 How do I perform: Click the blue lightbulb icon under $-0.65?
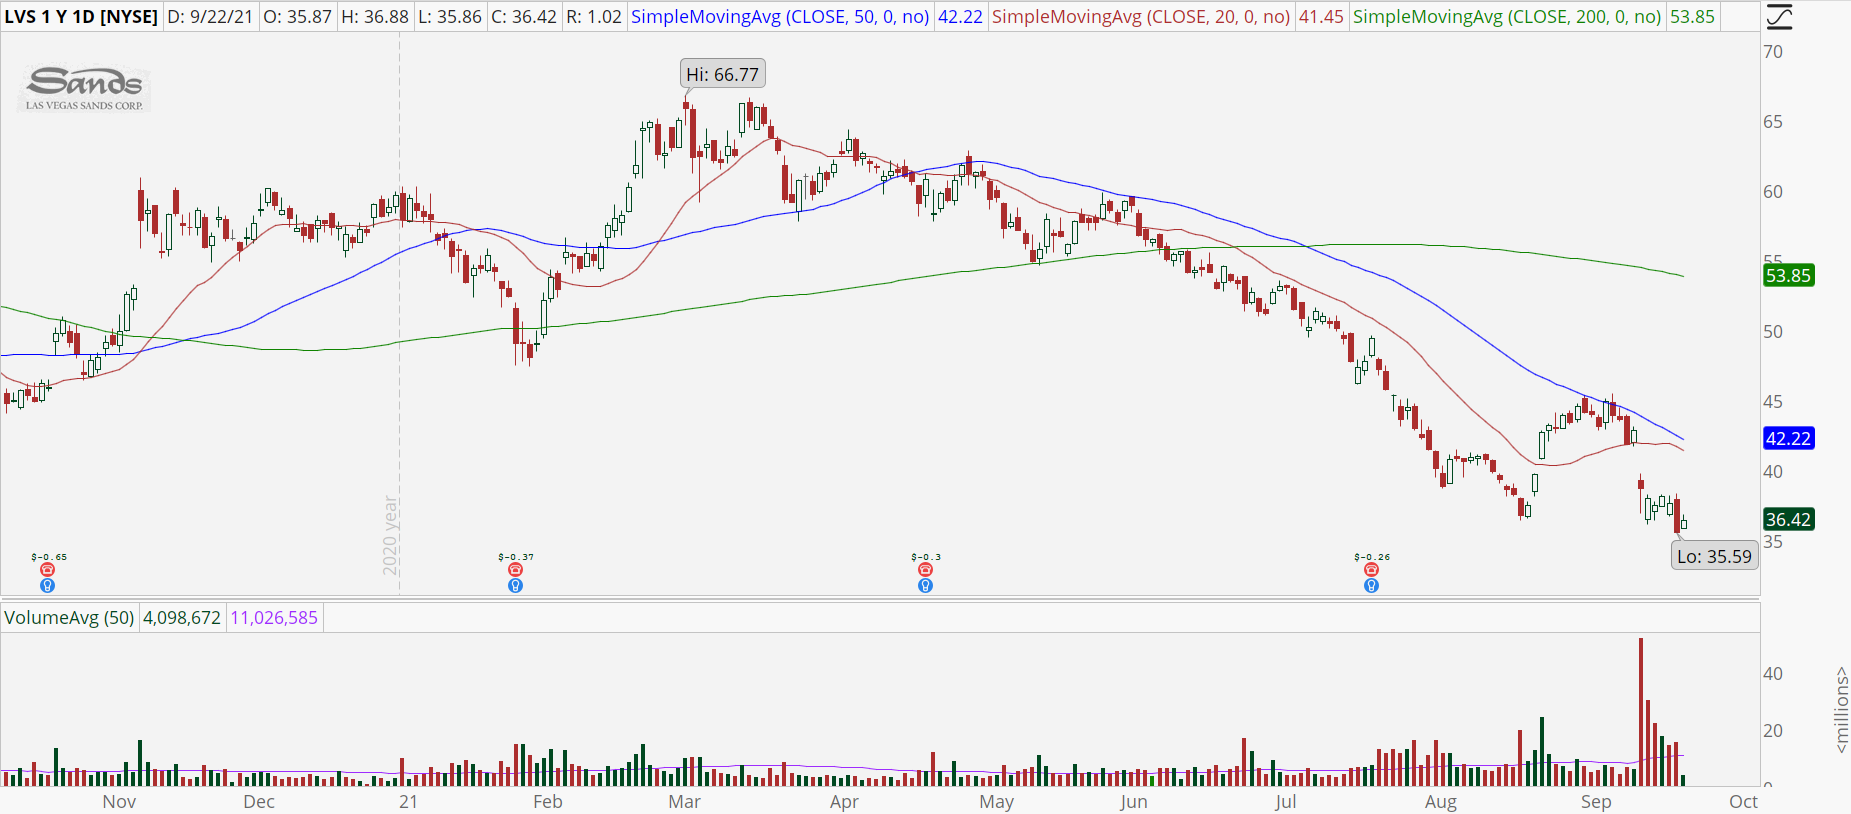pos(47,586)
